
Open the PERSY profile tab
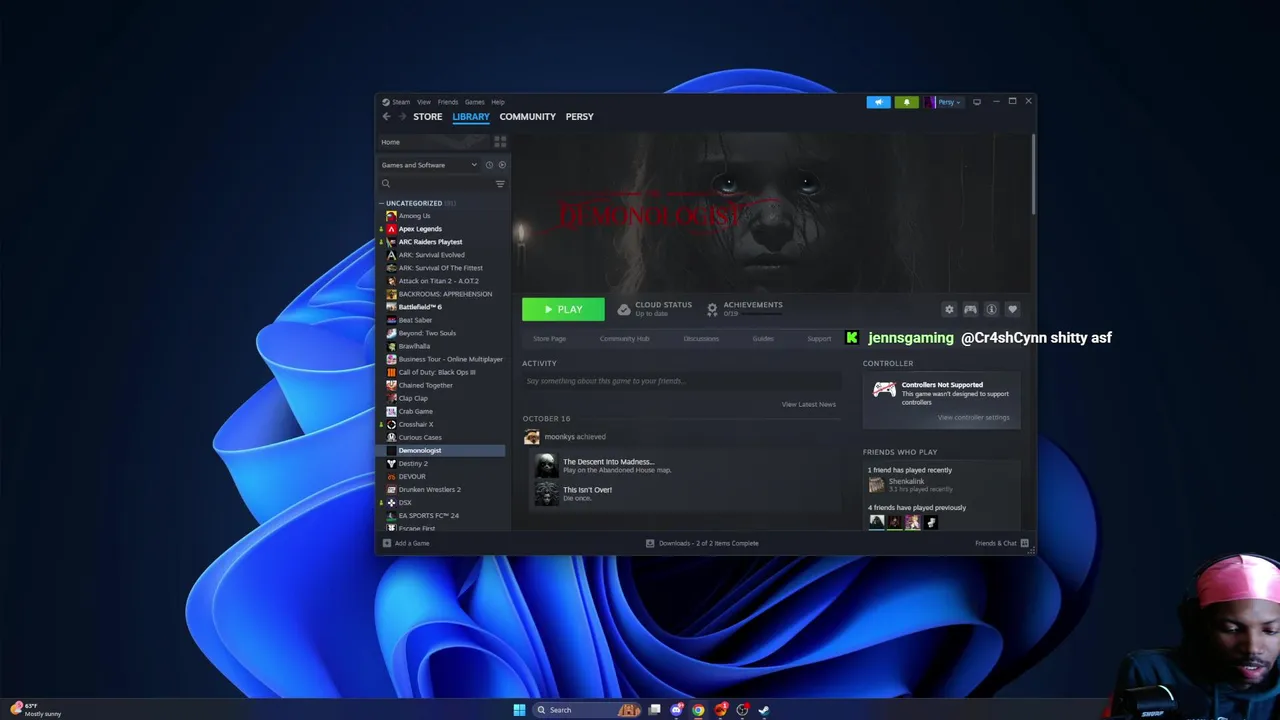[579, 117]
